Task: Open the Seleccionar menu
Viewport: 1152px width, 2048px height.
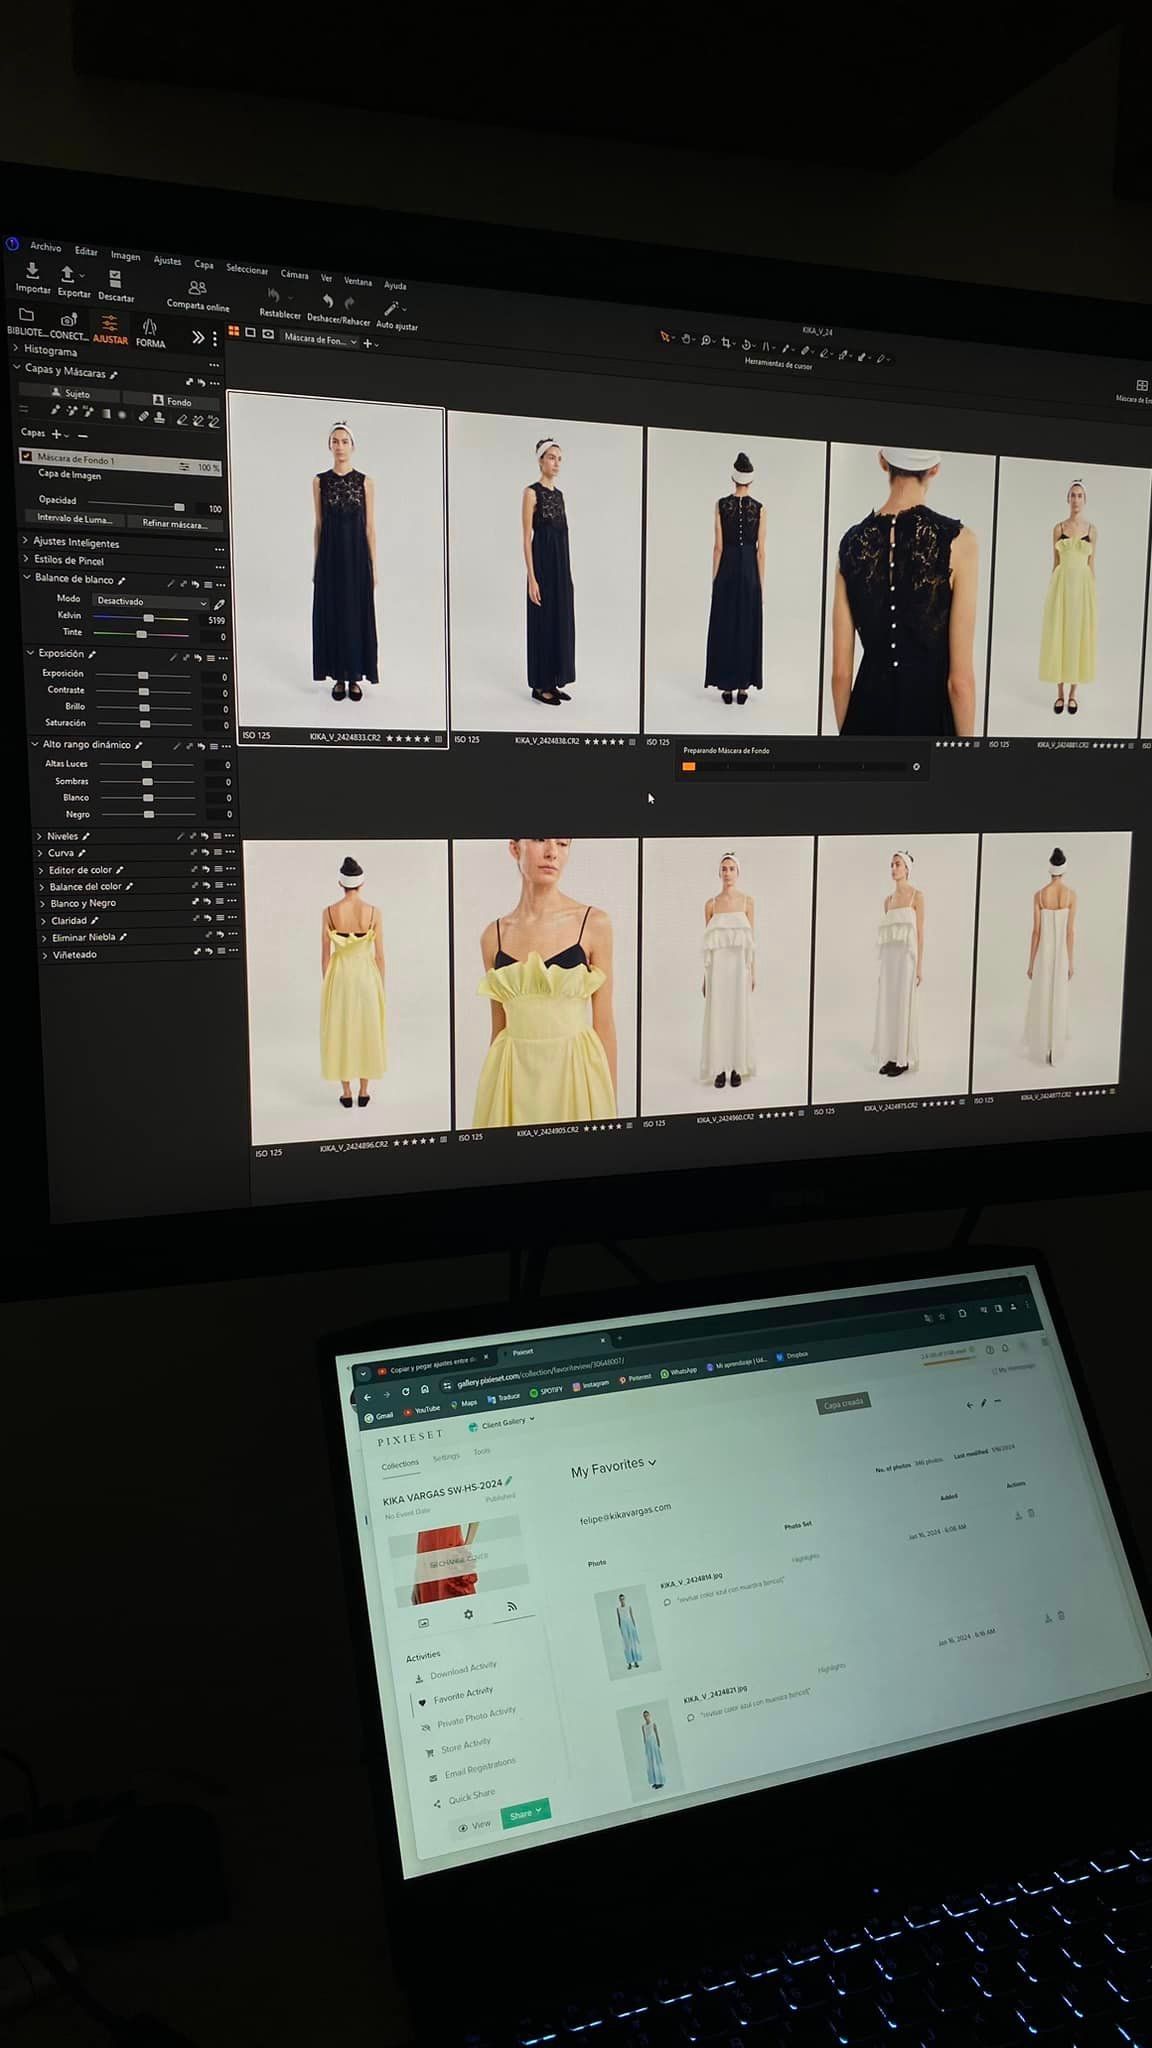Action: [247, 270]
